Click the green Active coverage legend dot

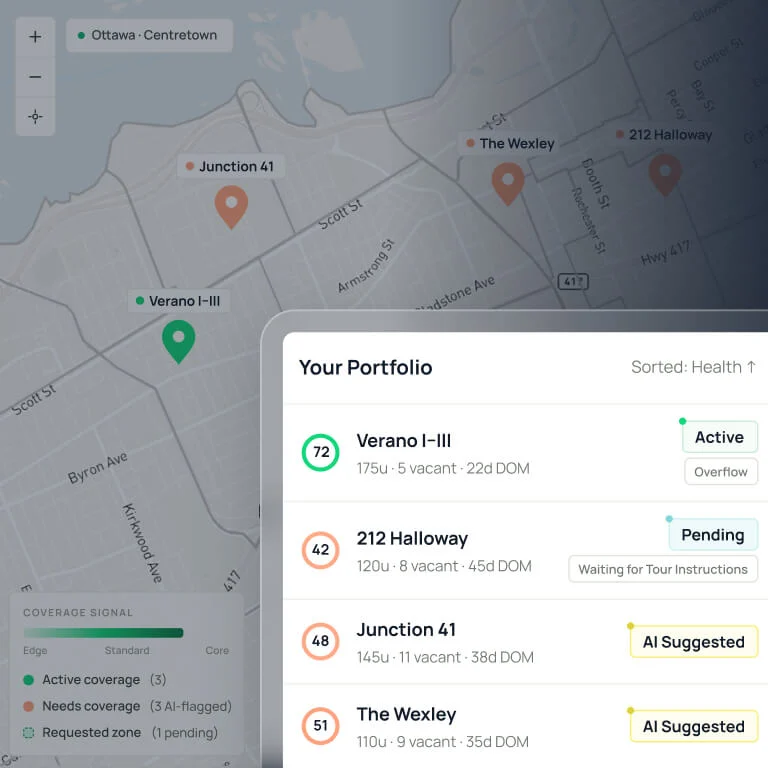point(28,680)
